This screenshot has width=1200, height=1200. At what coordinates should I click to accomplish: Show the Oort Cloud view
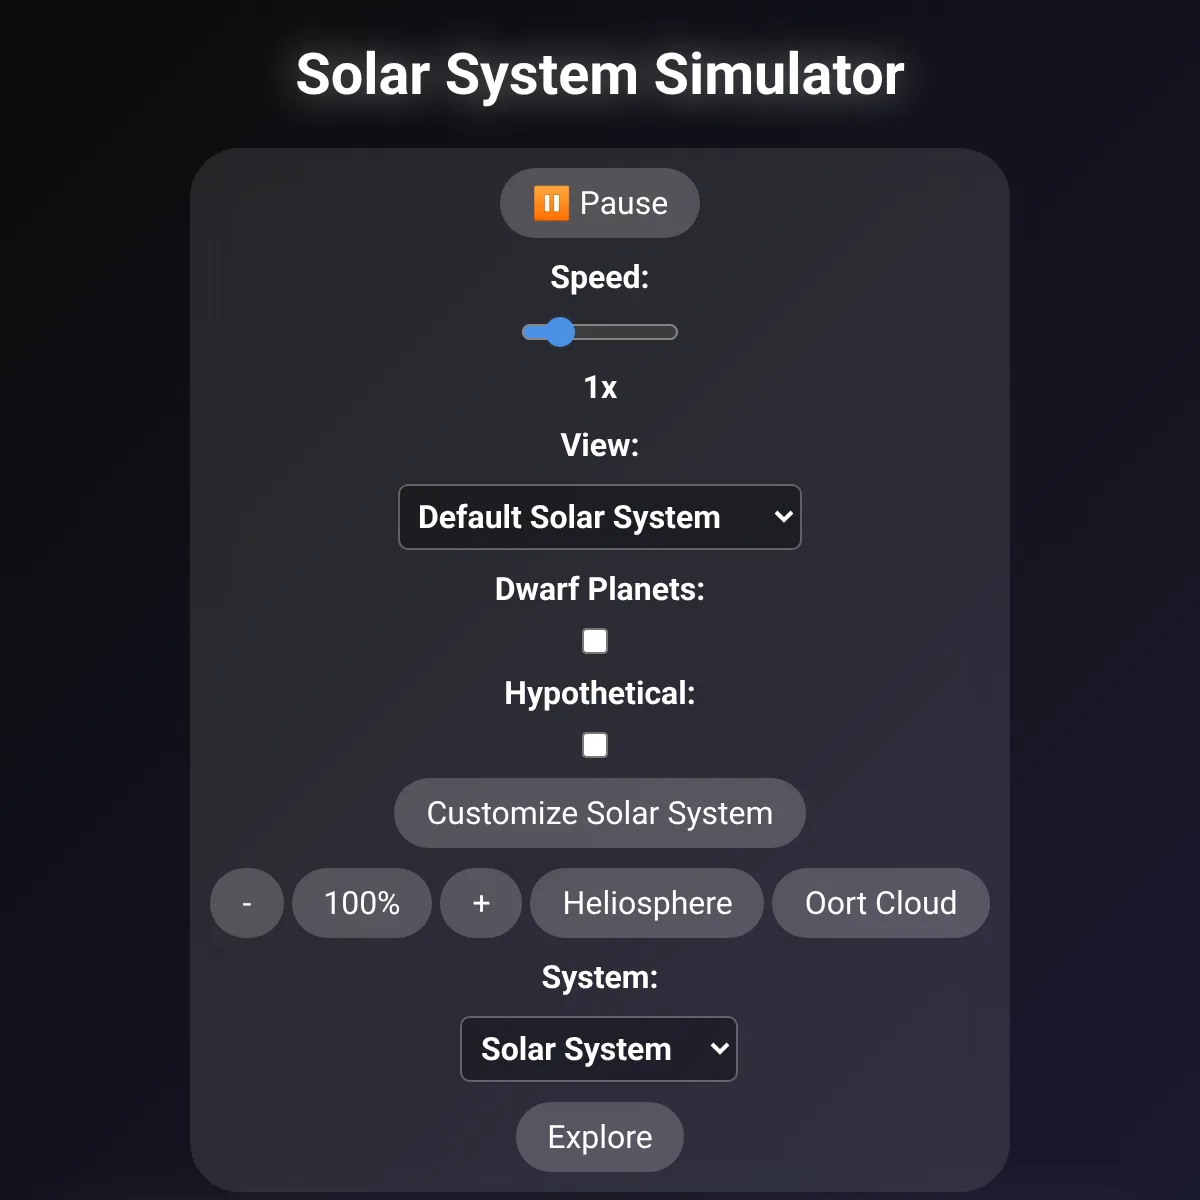(880, 903)
